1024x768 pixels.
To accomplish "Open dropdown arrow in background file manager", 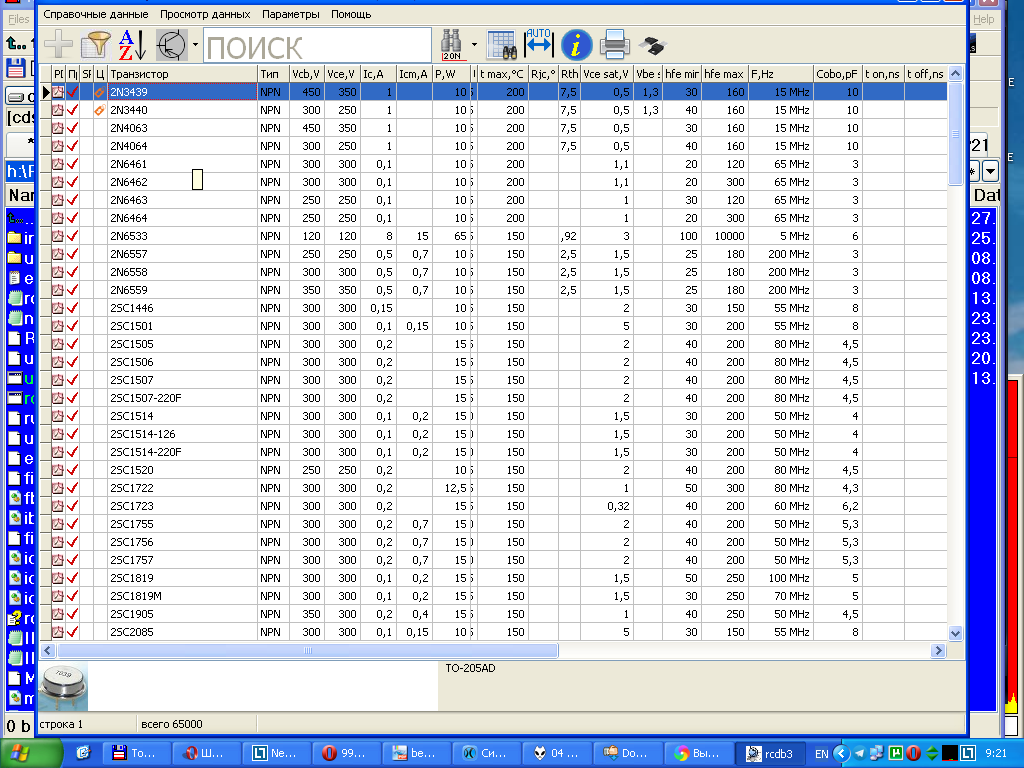I will (x=990, y=172).
